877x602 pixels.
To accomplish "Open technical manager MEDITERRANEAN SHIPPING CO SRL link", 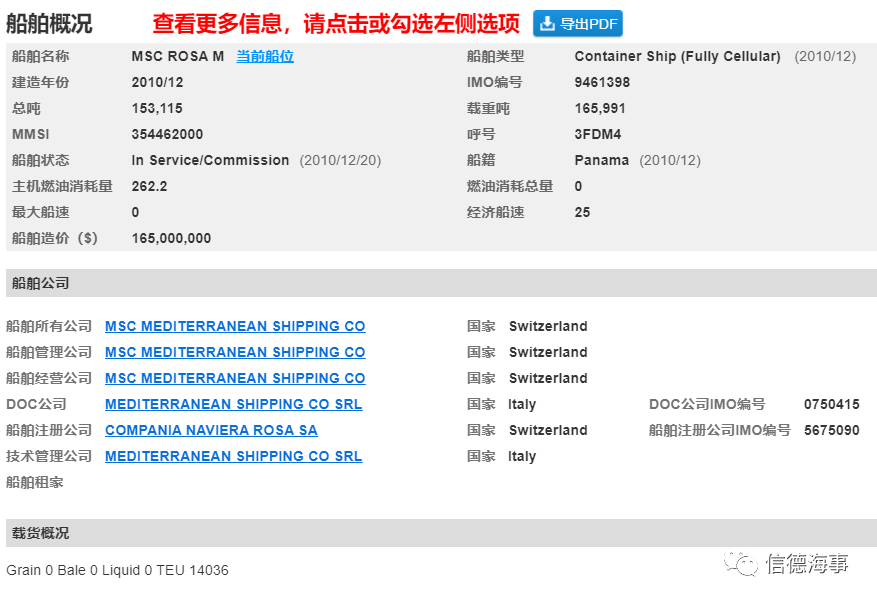I will click(233, 456).
